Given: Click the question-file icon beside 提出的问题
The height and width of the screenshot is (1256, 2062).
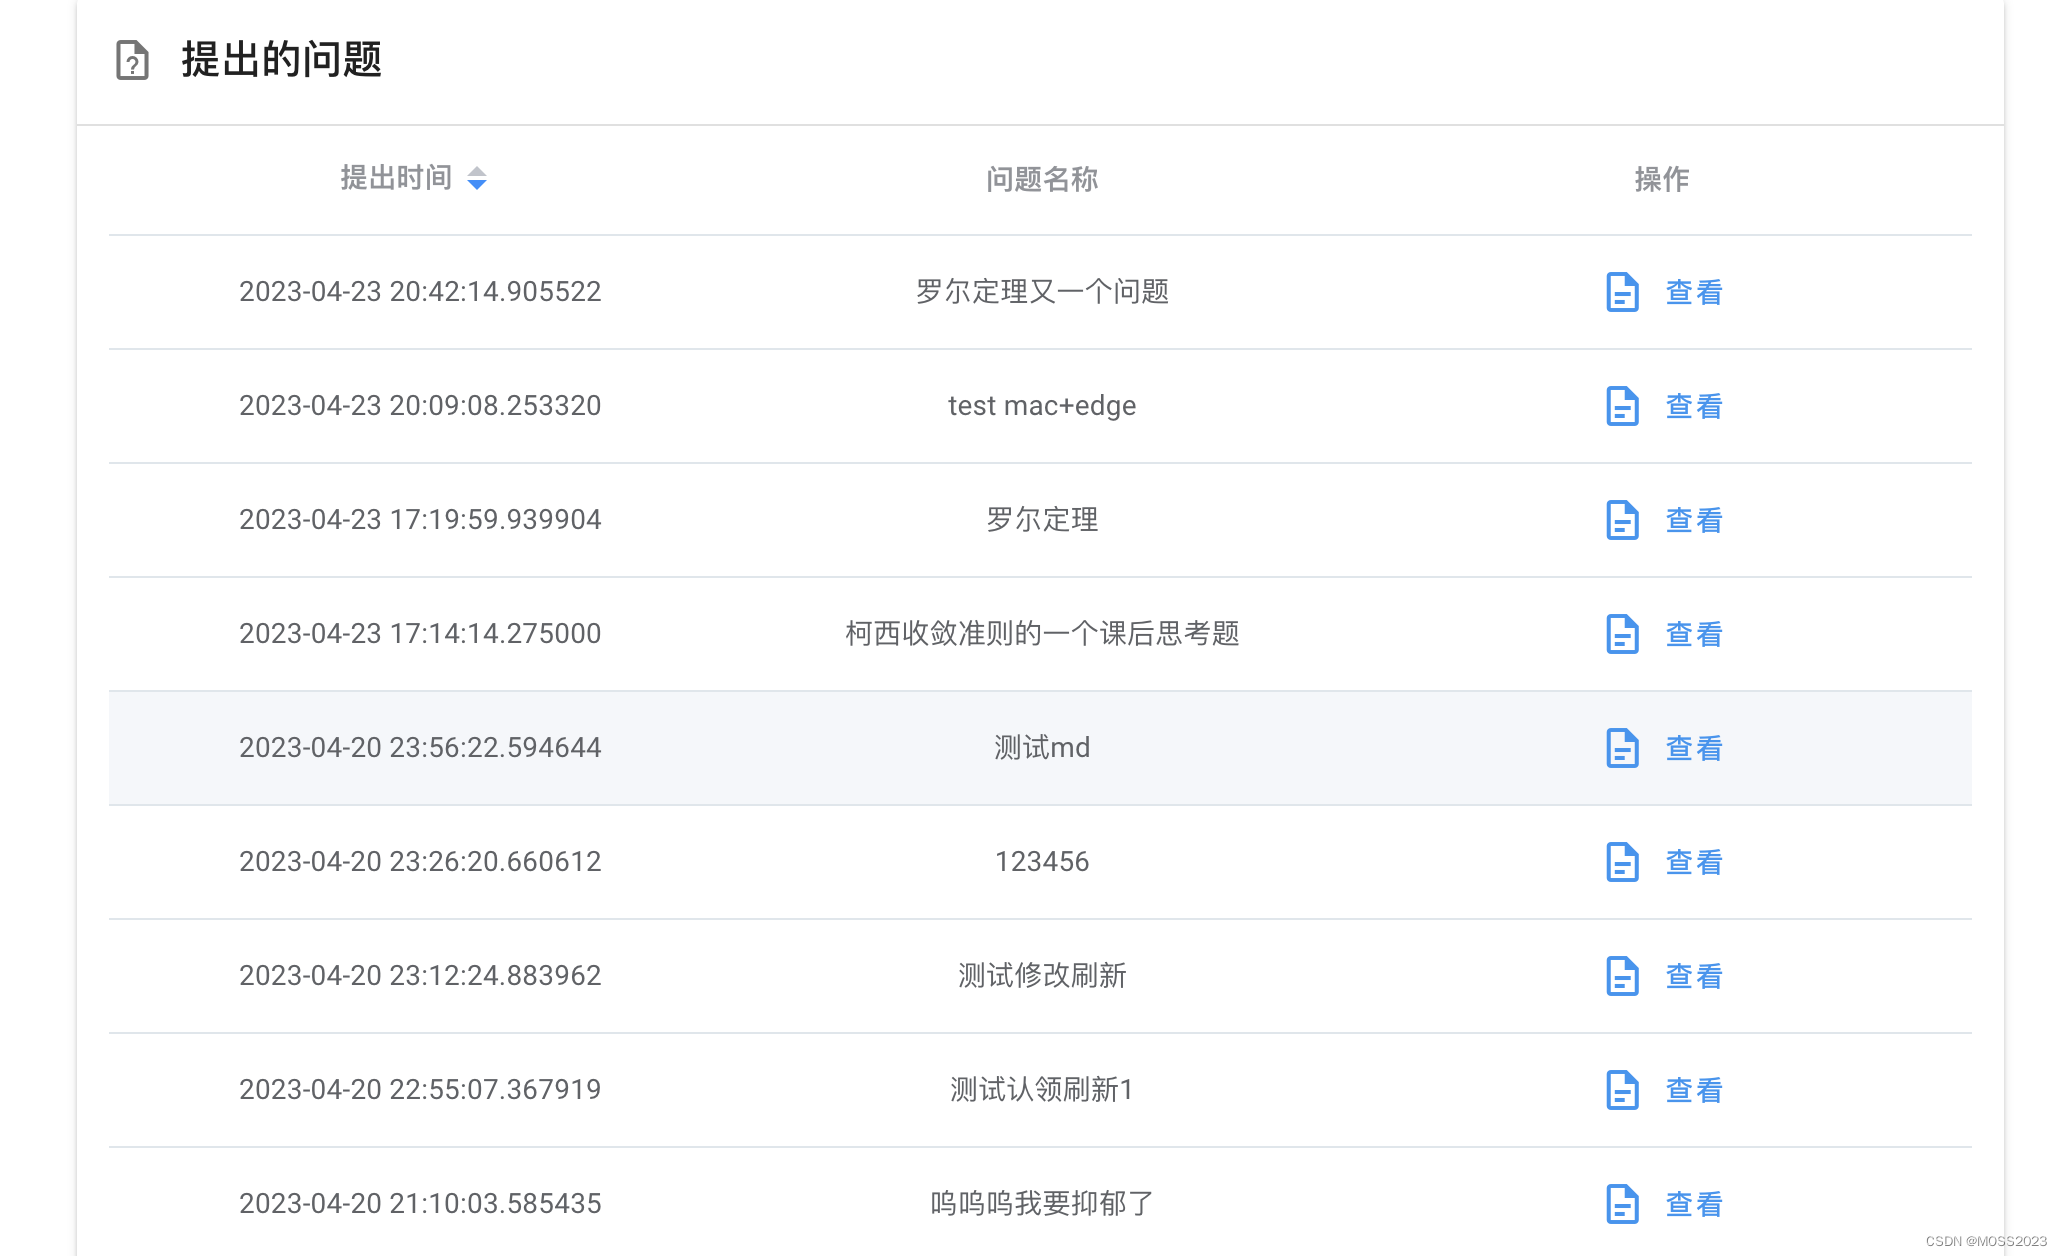Looking at the screenshot, I should [x=132, y=60].
